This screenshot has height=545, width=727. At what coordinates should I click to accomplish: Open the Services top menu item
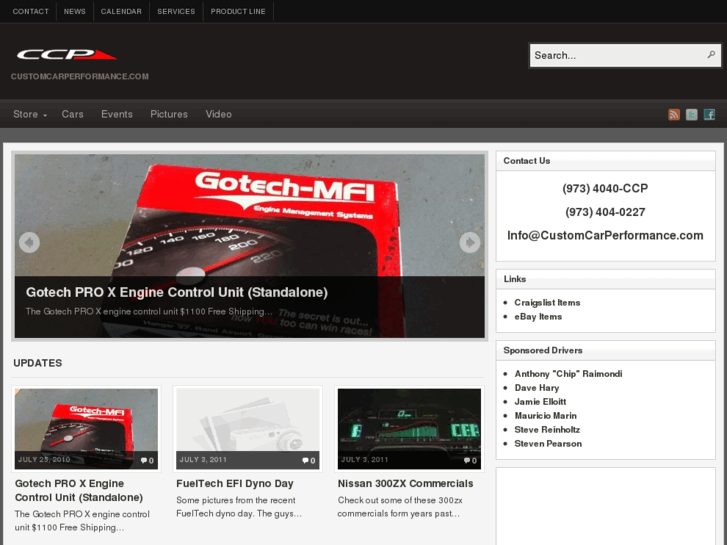[176, 11]
